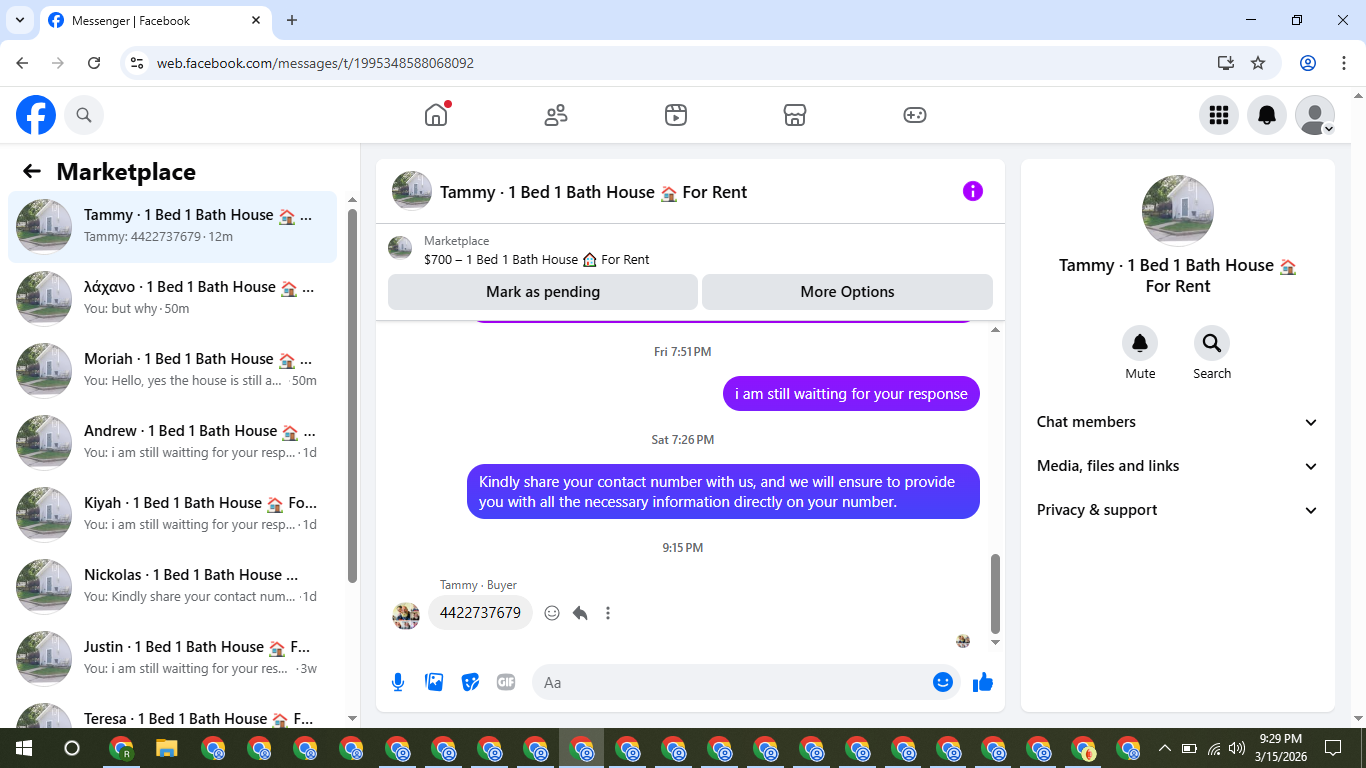The height and width of the screenshot is (768, 1366).
Task: Choose a GIF
Action: [x=506, y=682]
